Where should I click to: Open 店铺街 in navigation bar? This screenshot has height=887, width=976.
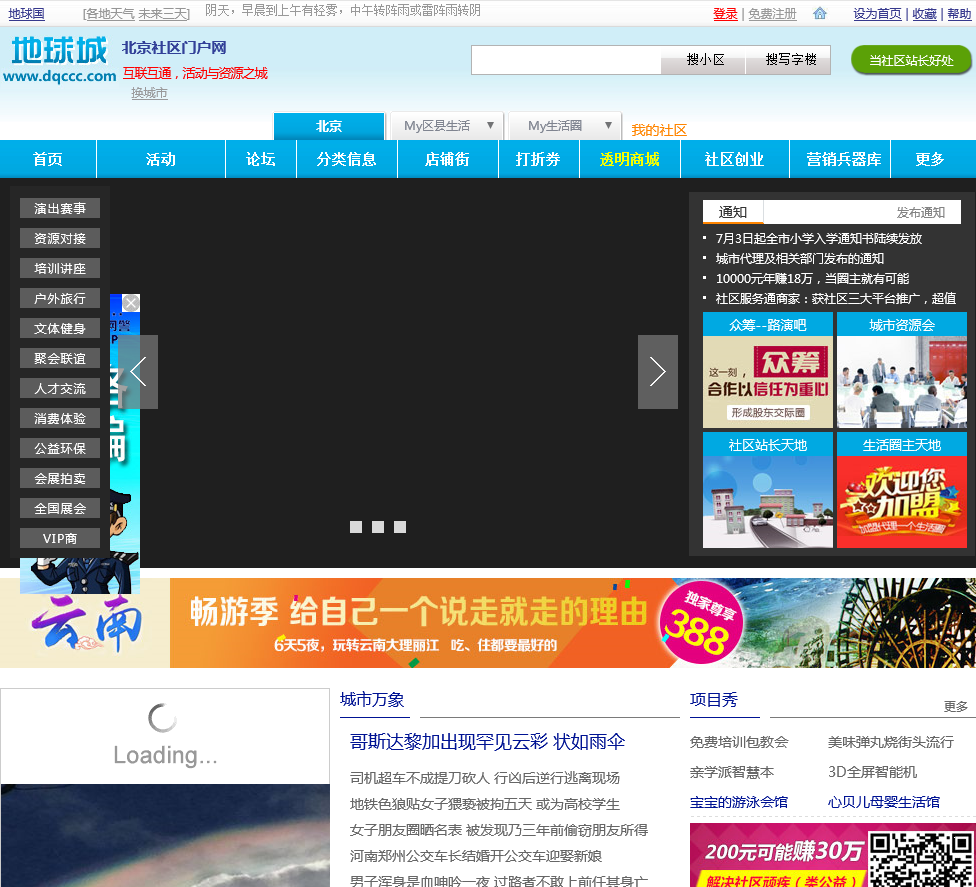tap(448, 159)
